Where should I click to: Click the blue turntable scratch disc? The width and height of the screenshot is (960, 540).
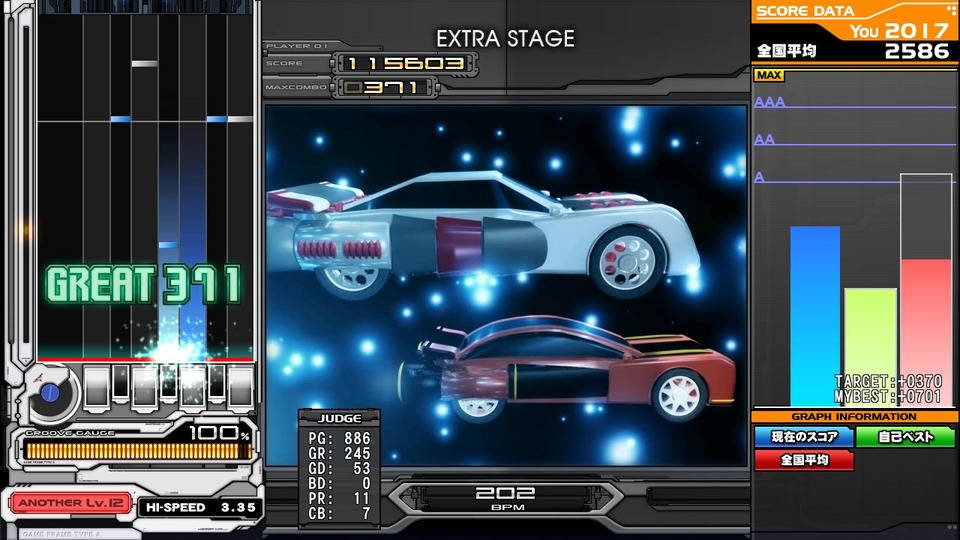coord(50,393)
